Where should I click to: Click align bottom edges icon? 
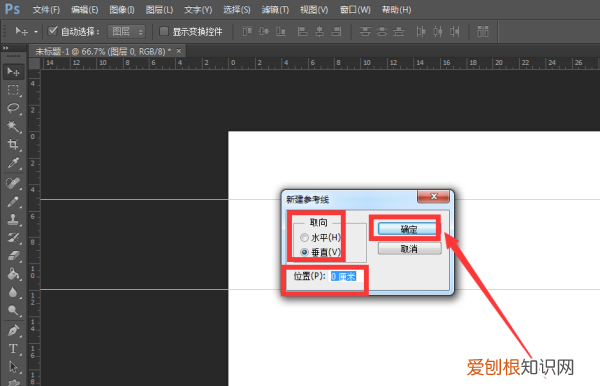click(x=281, y=31)
